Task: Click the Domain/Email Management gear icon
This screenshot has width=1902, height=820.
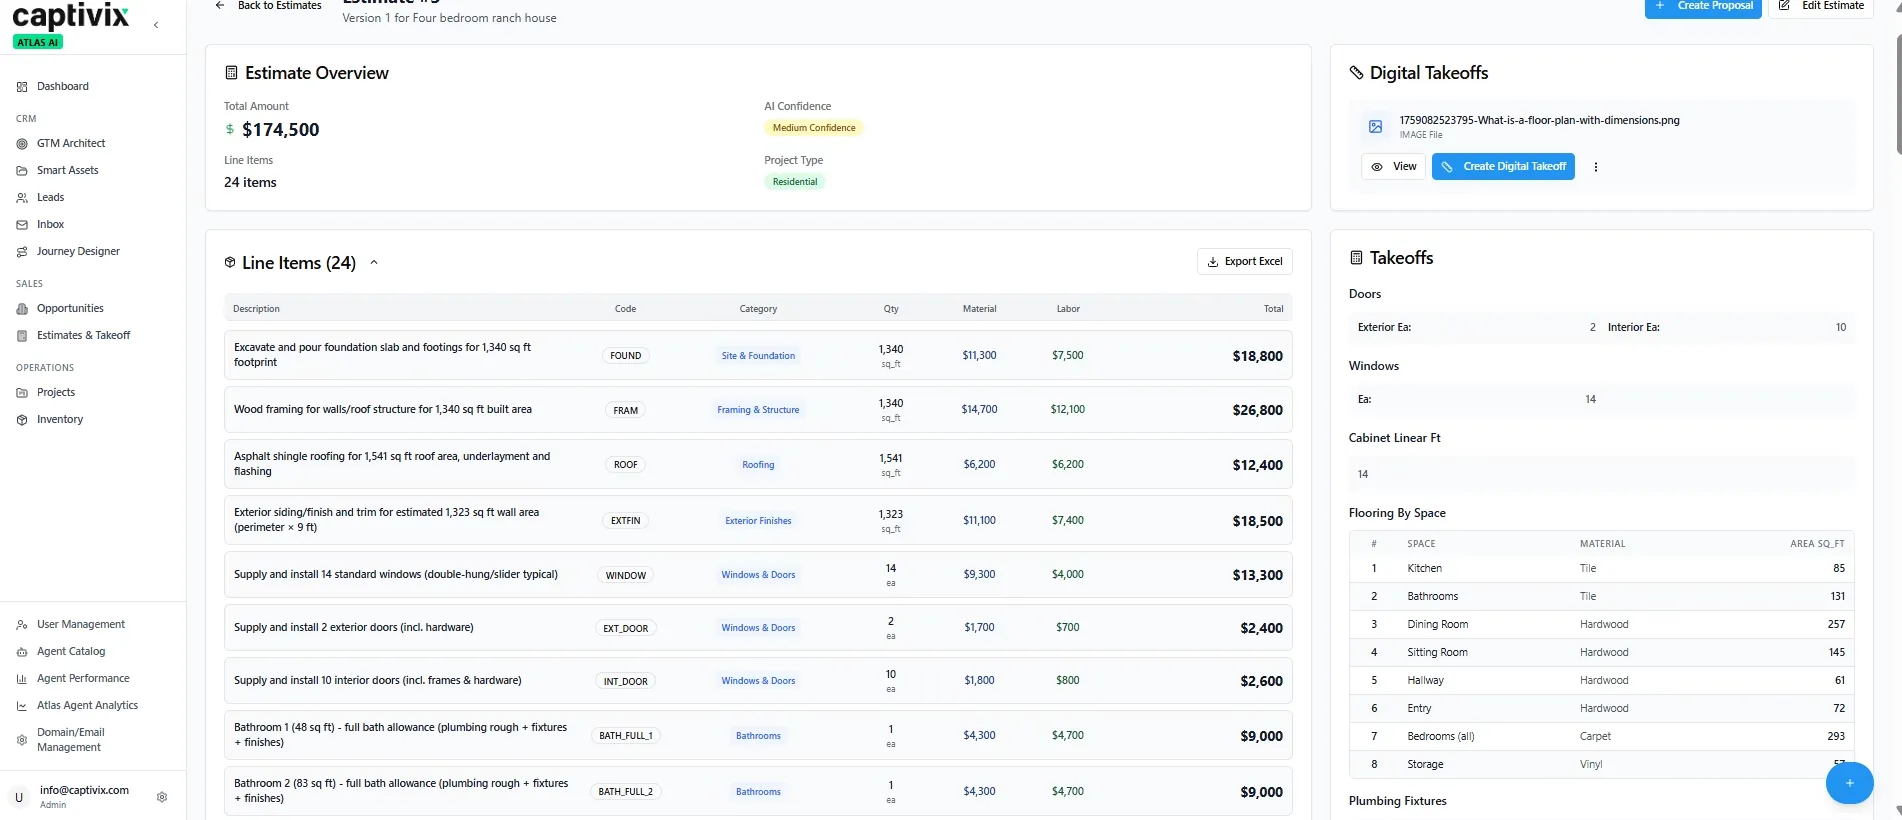Action: pos(22,740)
